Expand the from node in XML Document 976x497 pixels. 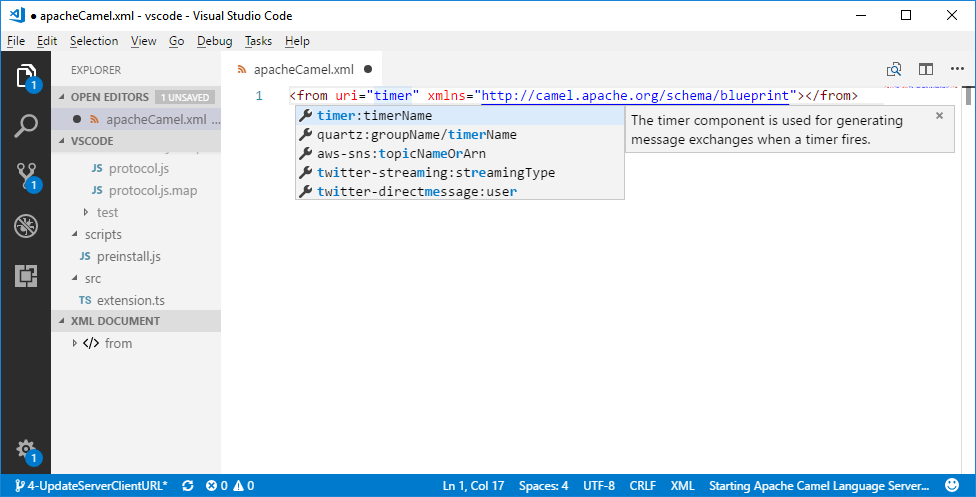[75, 343]
